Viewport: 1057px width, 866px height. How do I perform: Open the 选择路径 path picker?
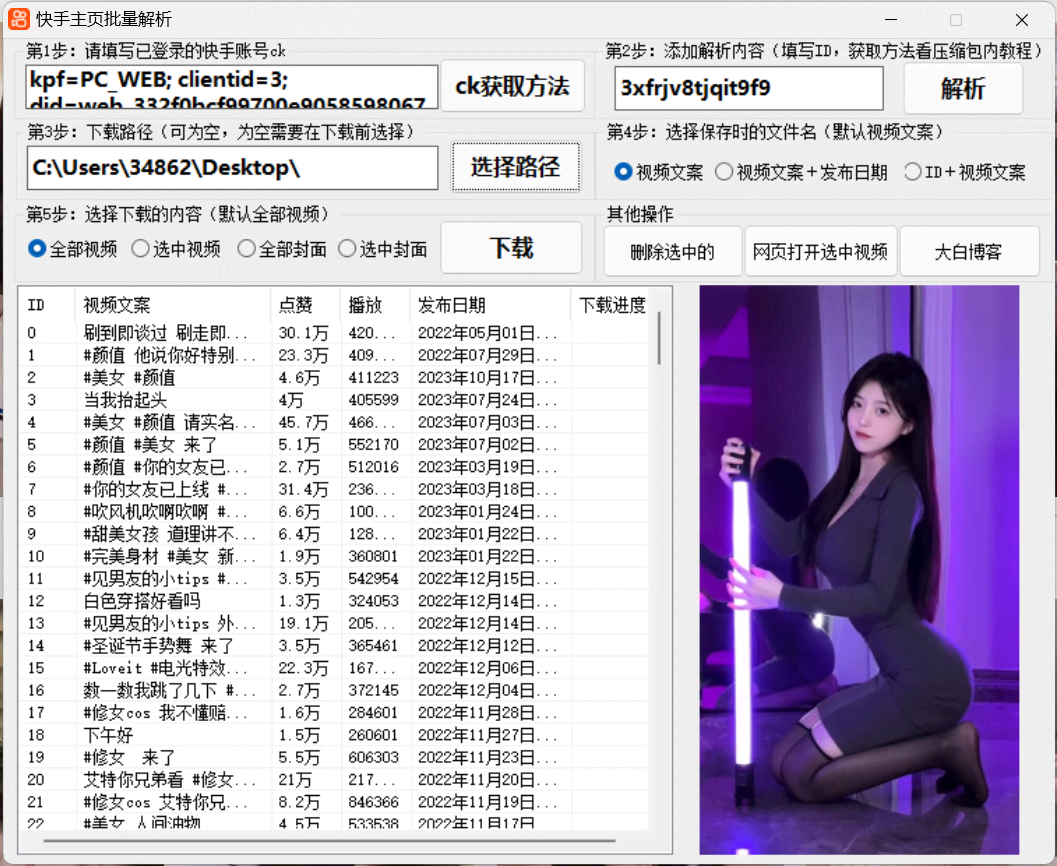tap(514, 167)
